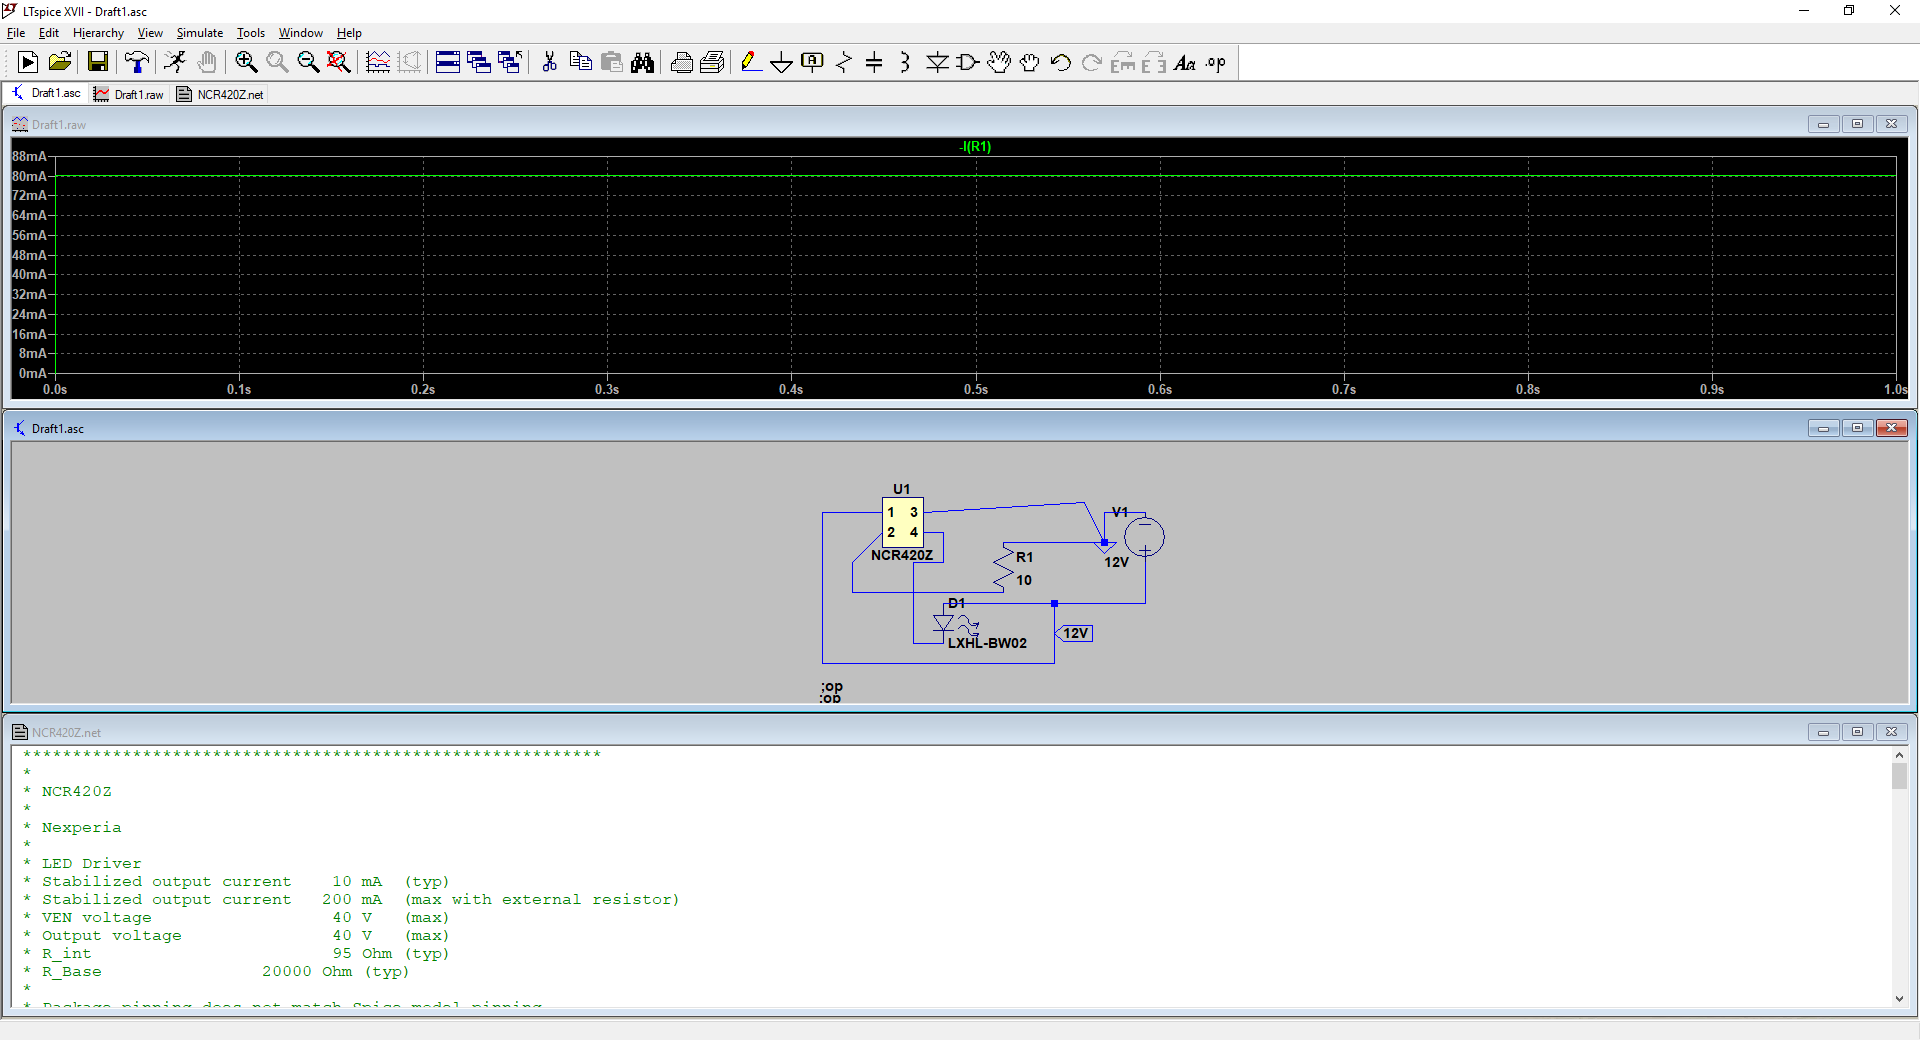Select the Cut scissors tool
The width and height of the screenshot is (1920, 1040).
(549, 63)
